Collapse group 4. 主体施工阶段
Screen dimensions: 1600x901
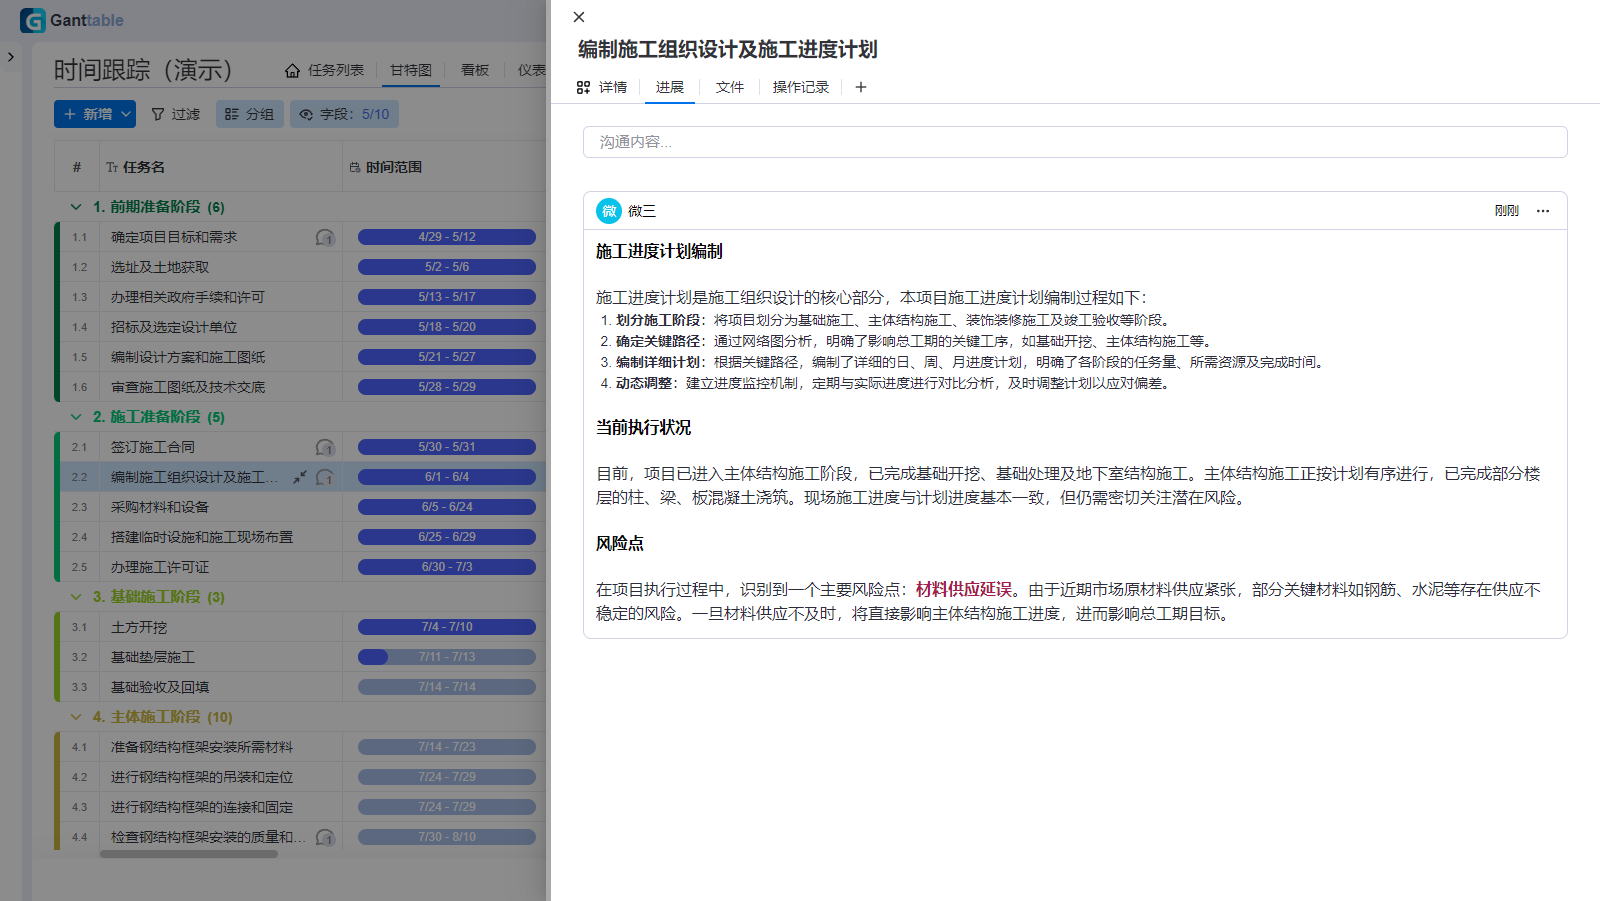click(x=76, y=717)
